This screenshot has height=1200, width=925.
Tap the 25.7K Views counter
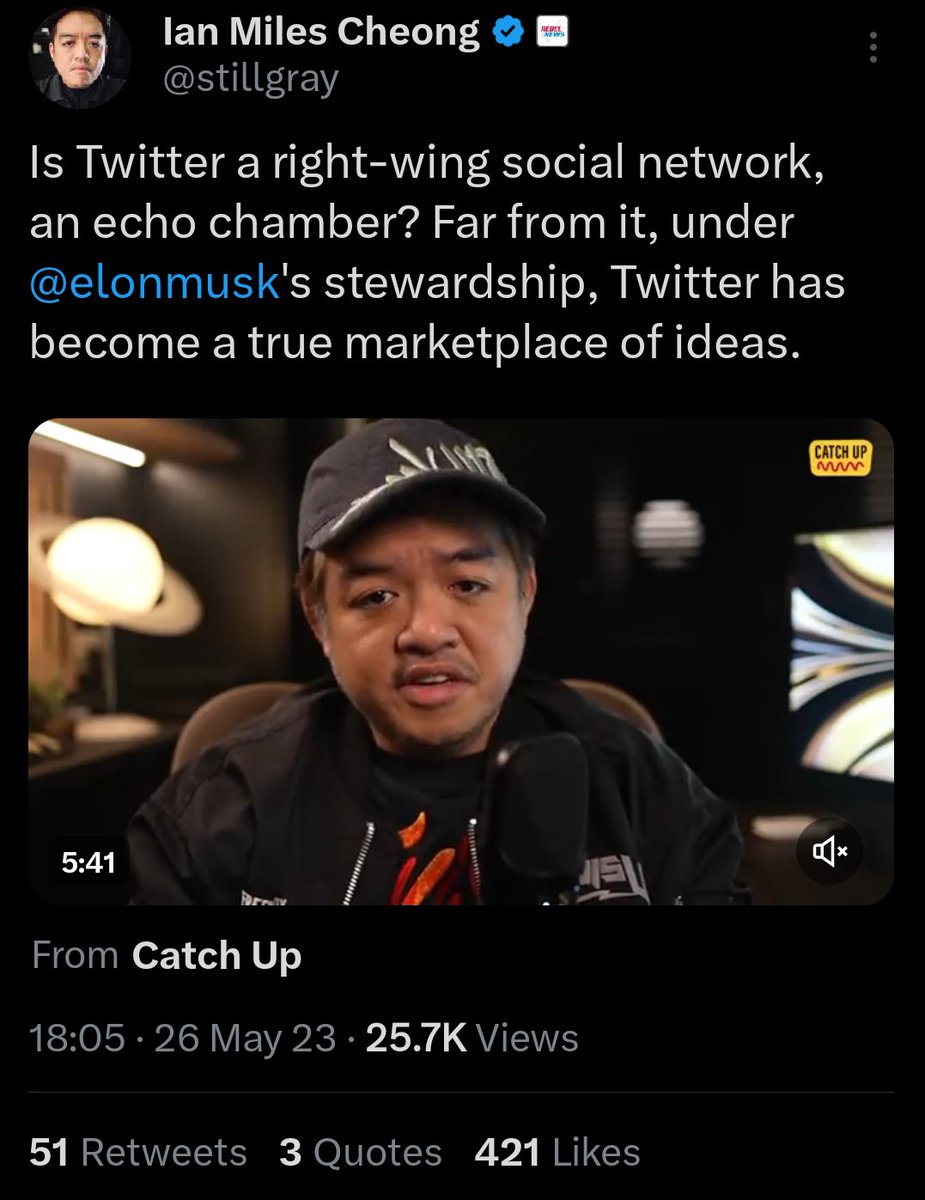(472, 1038)
